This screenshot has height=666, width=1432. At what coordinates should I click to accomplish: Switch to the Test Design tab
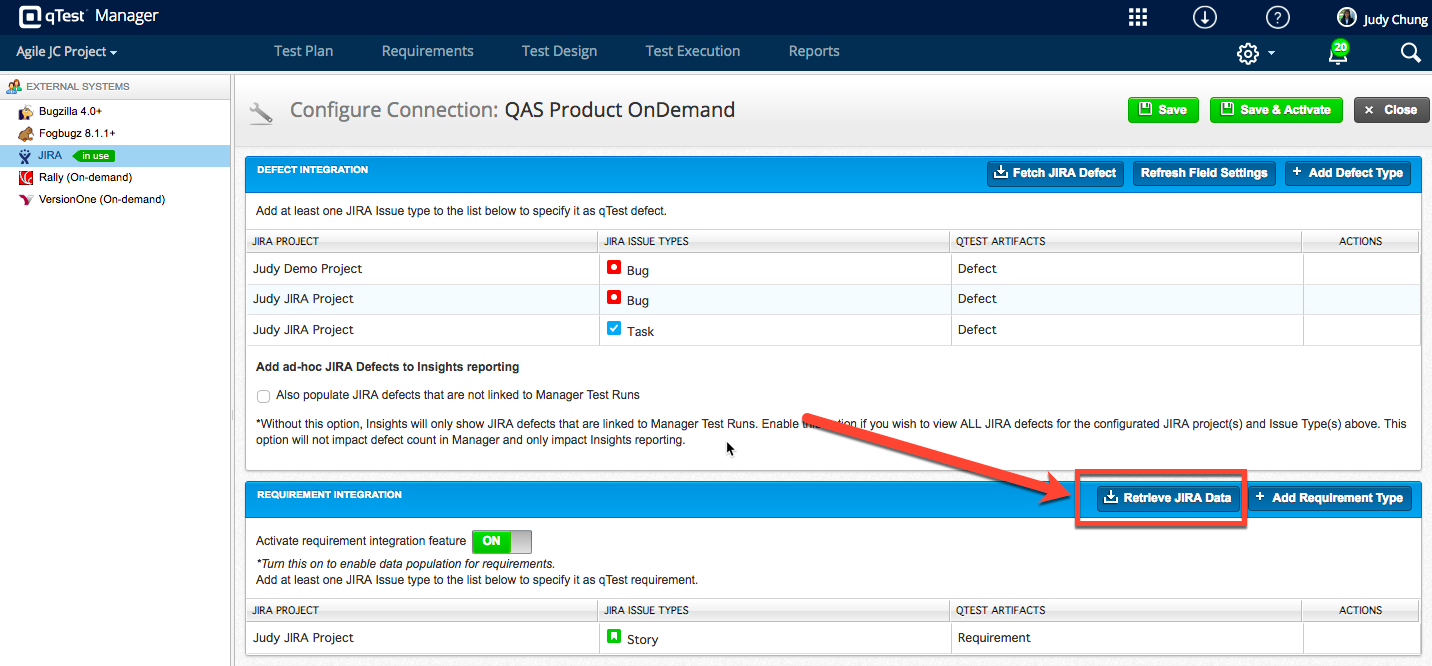(559, 51)
